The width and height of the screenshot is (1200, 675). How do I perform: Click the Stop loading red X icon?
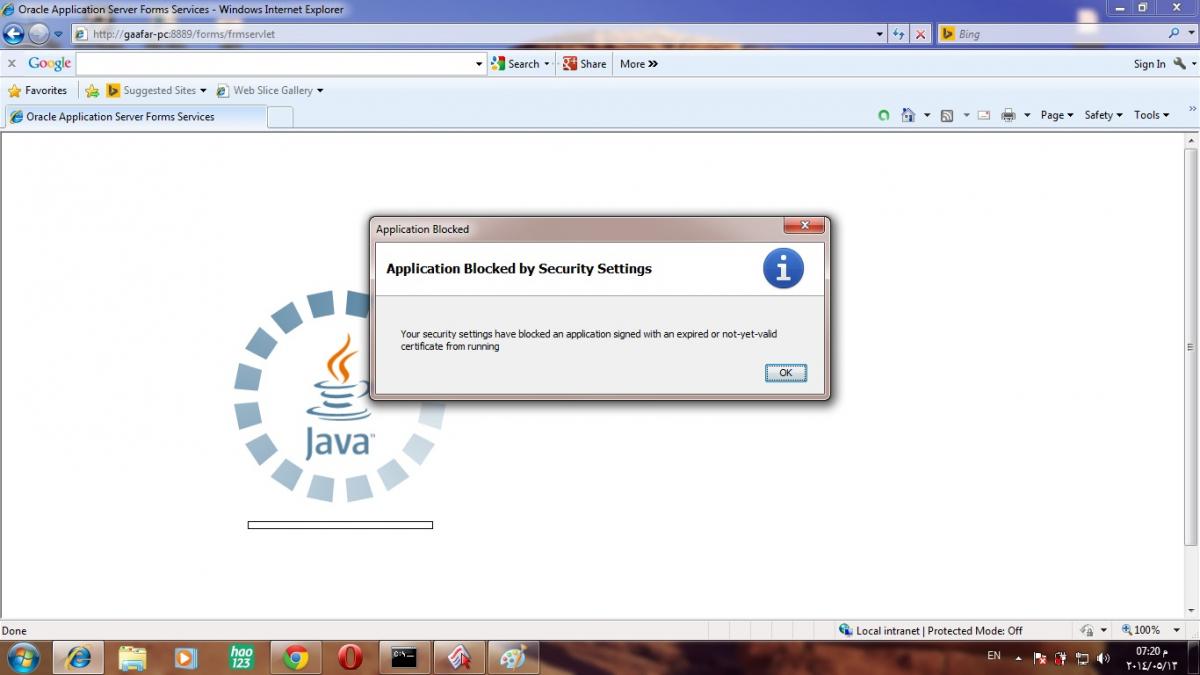pos(921,34)
